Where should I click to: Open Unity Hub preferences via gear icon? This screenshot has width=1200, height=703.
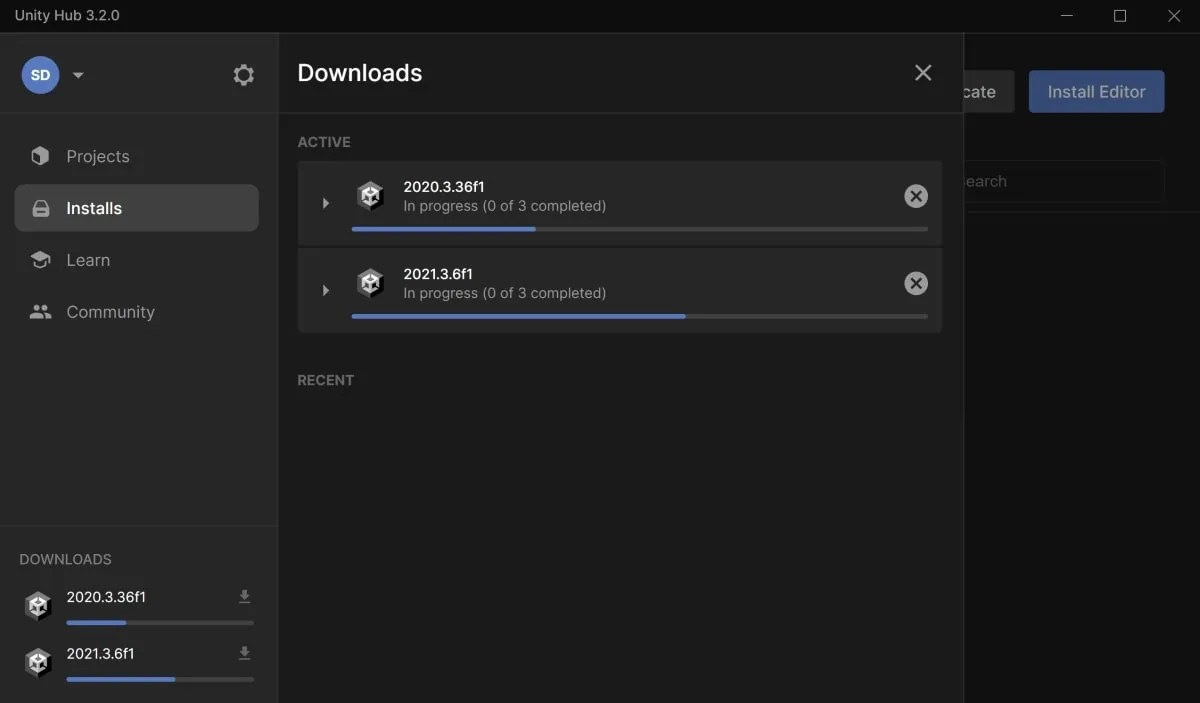point(243,74)
